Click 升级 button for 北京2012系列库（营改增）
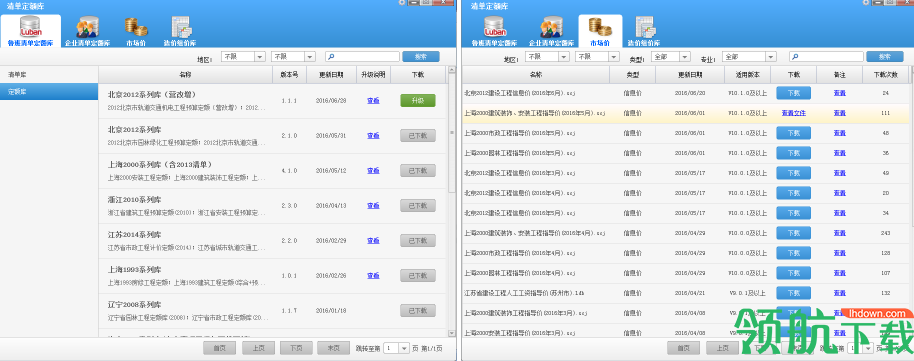The width and height of the screenshot is (914, 361). coord(418,100)
